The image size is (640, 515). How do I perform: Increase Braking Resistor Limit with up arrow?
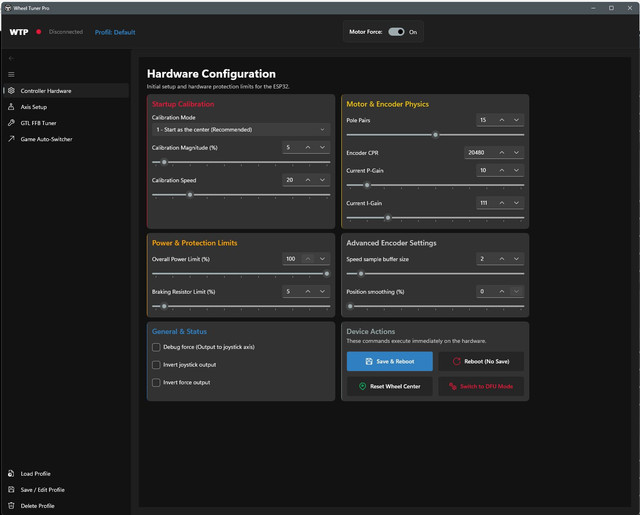pyautogui.click(x=308, y=291)
